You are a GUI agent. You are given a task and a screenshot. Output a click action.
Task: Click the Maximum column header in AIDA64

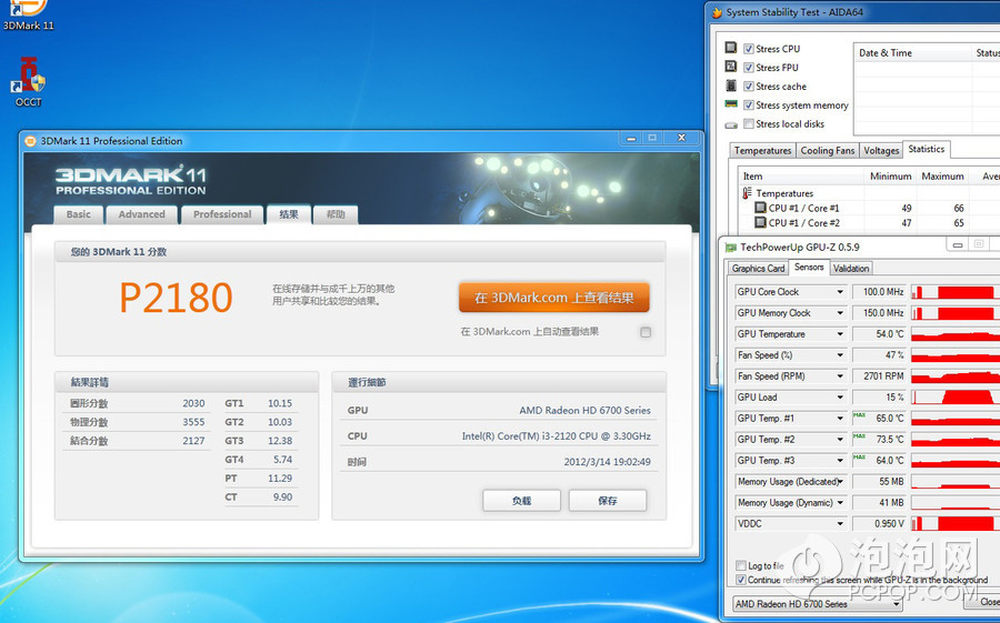942,176
